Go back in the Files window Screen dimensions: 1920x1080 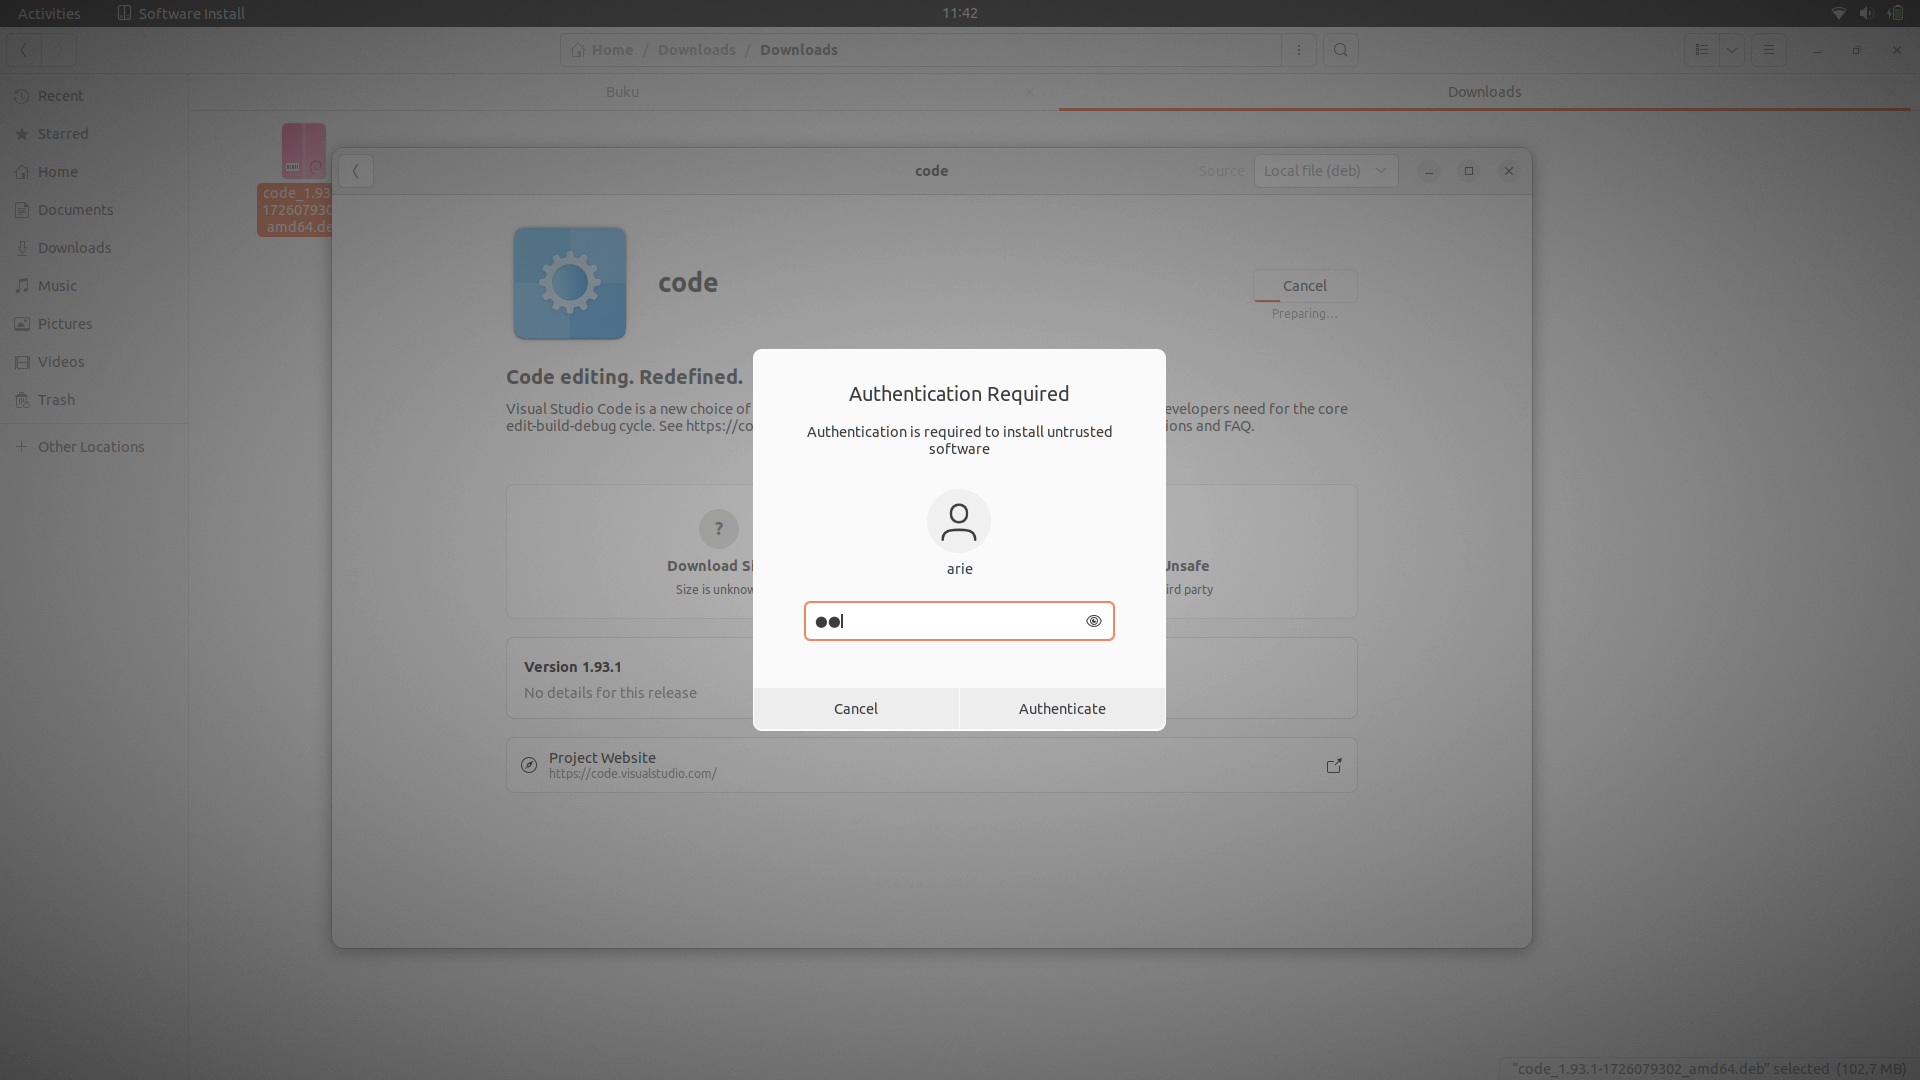[x=24, y=50]
